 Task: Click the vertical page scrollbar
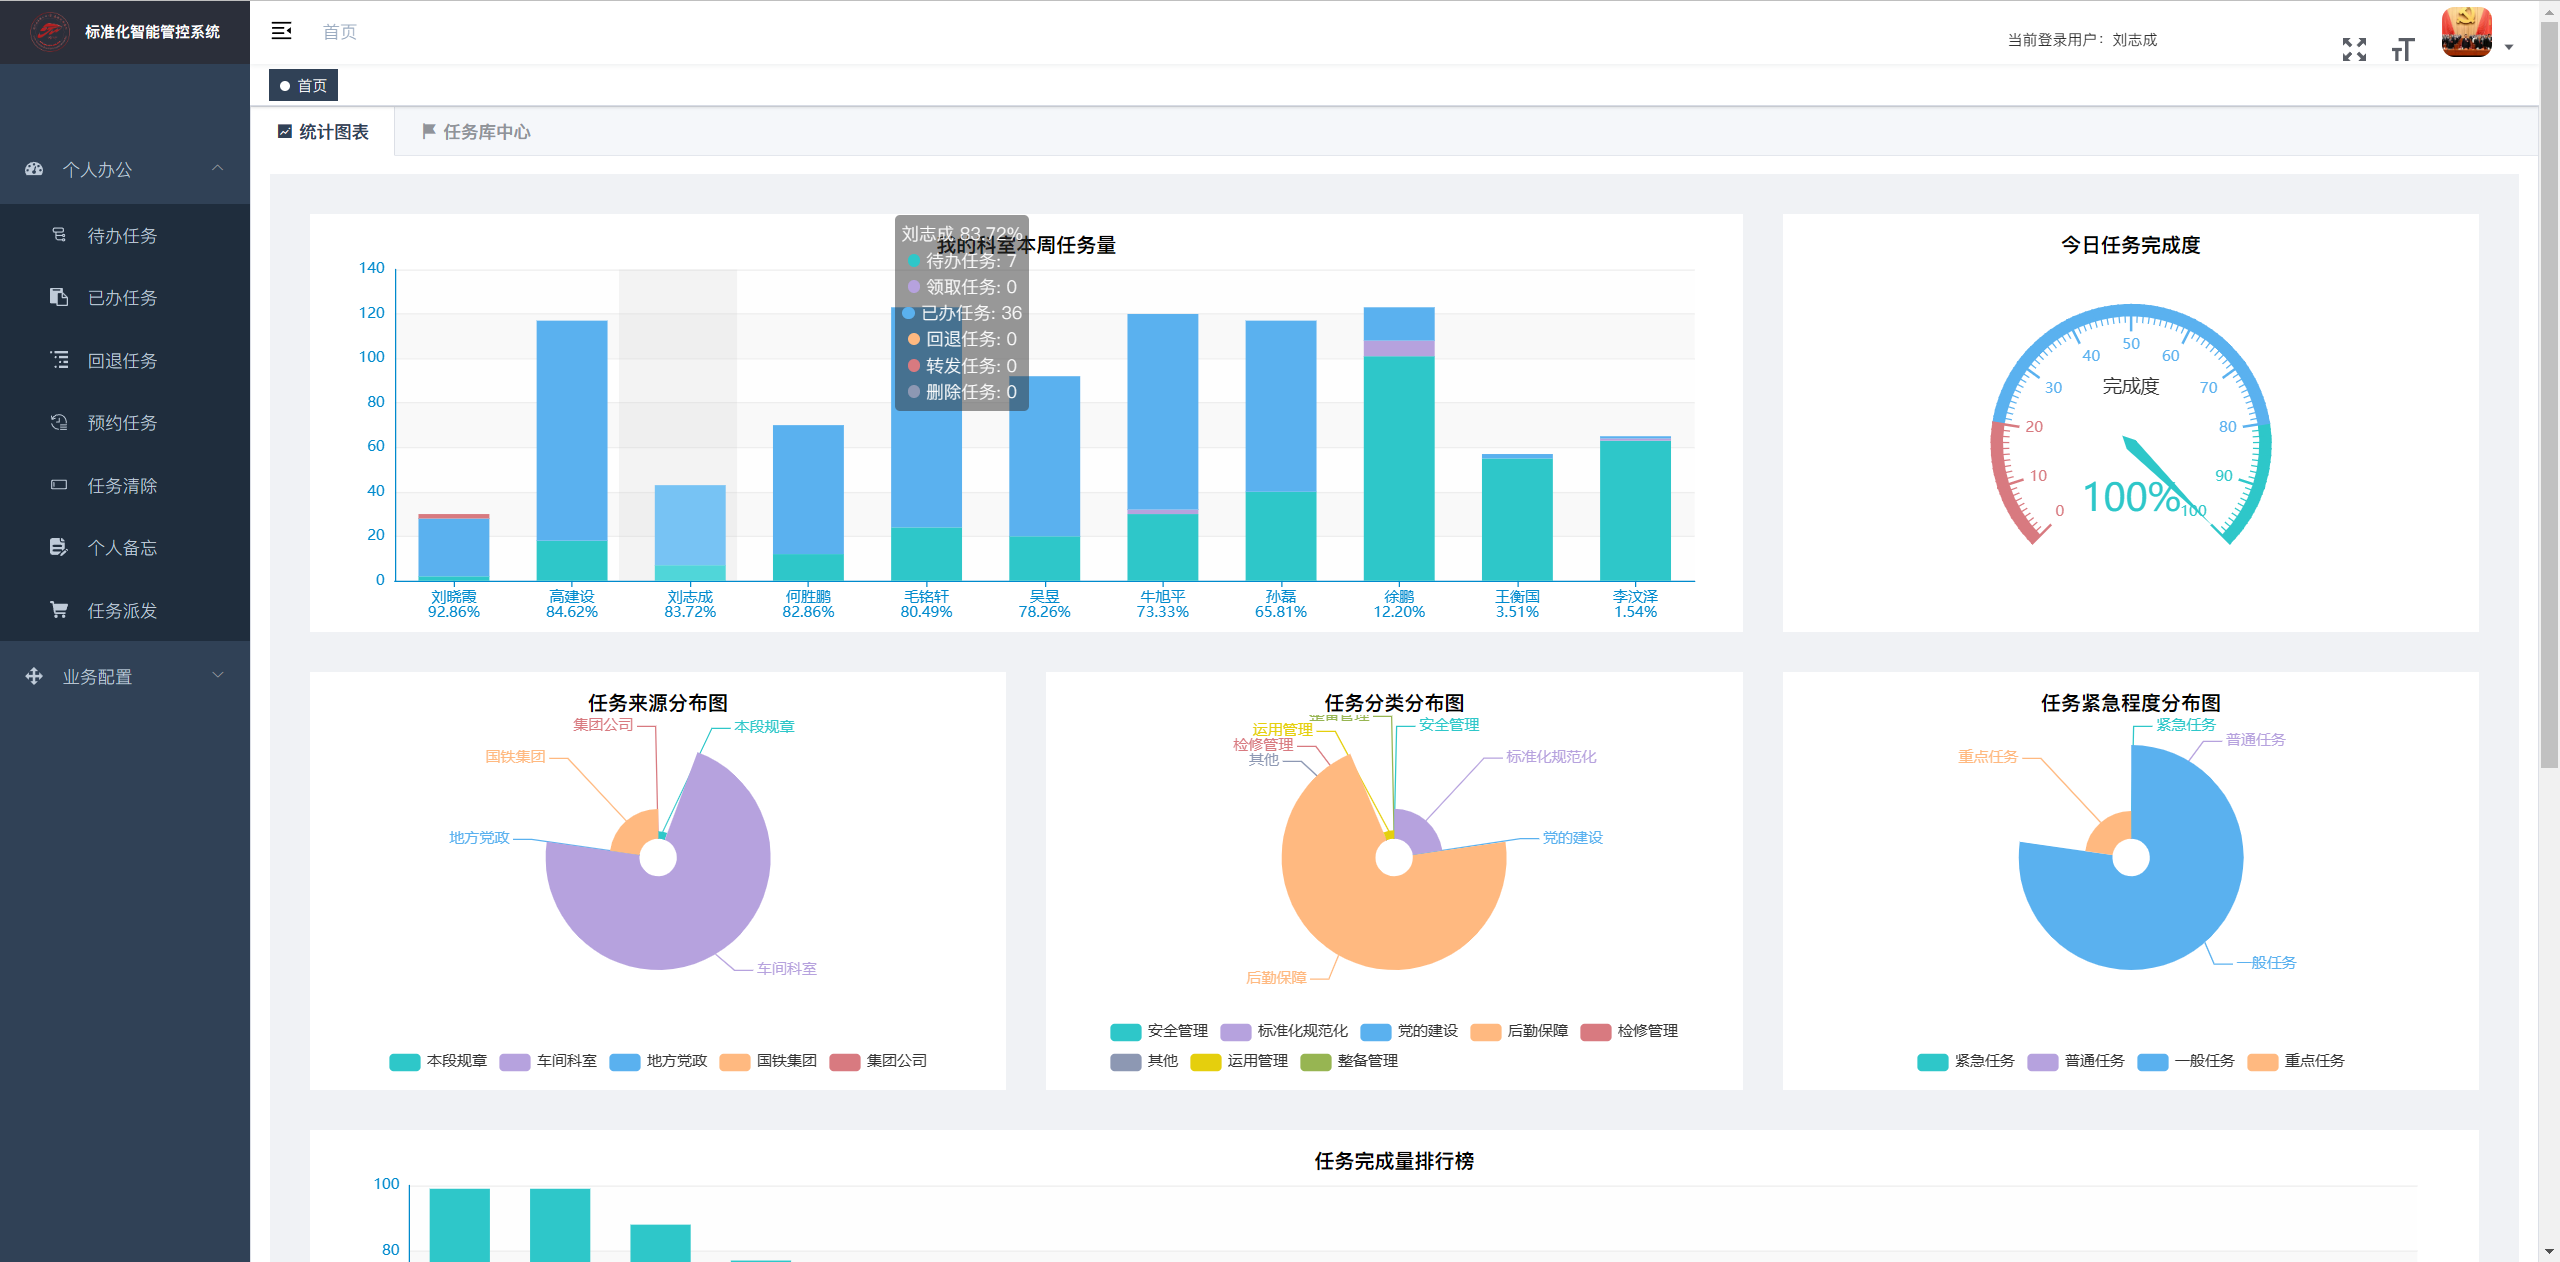click(x=2549, y=400)
